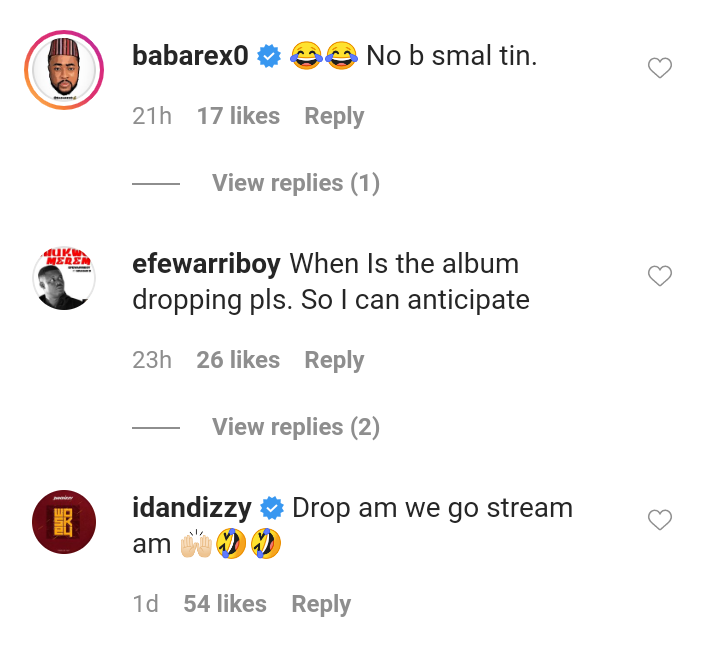Reply to idandizzy's comment
This screenshot has width=720, height=649.
[321, 604]
